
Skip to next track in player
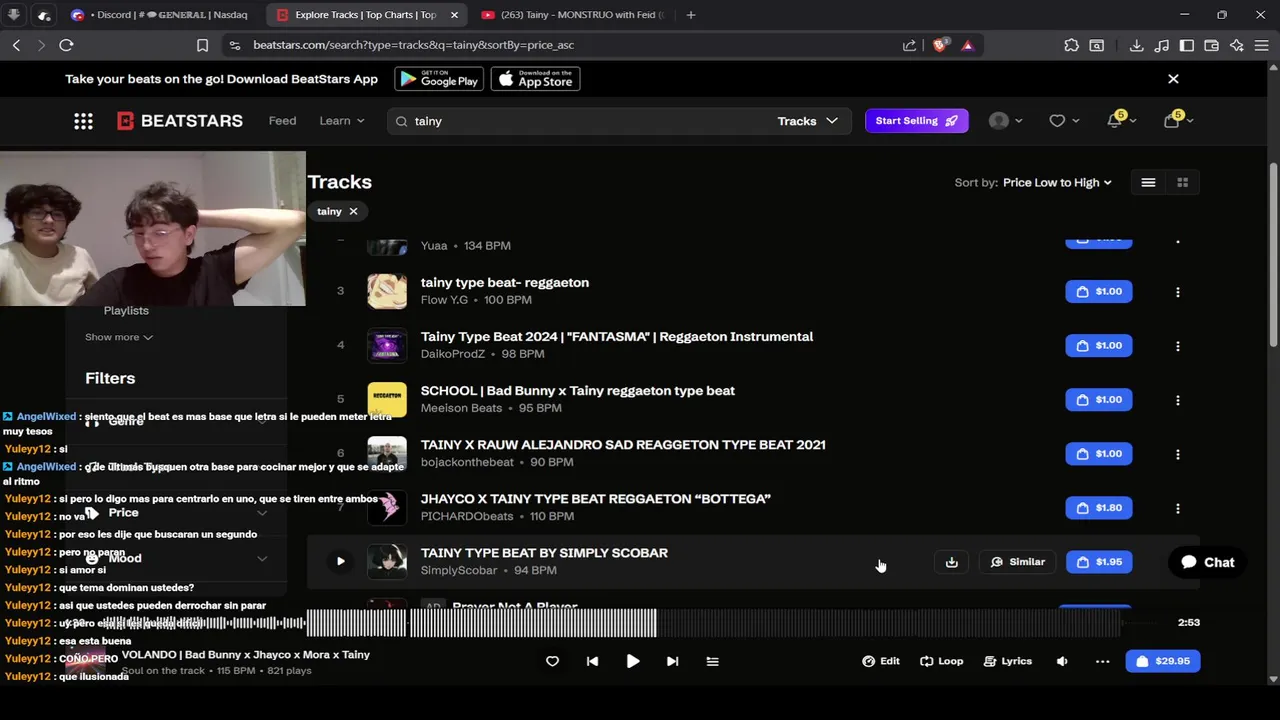(x=672, y=661)
